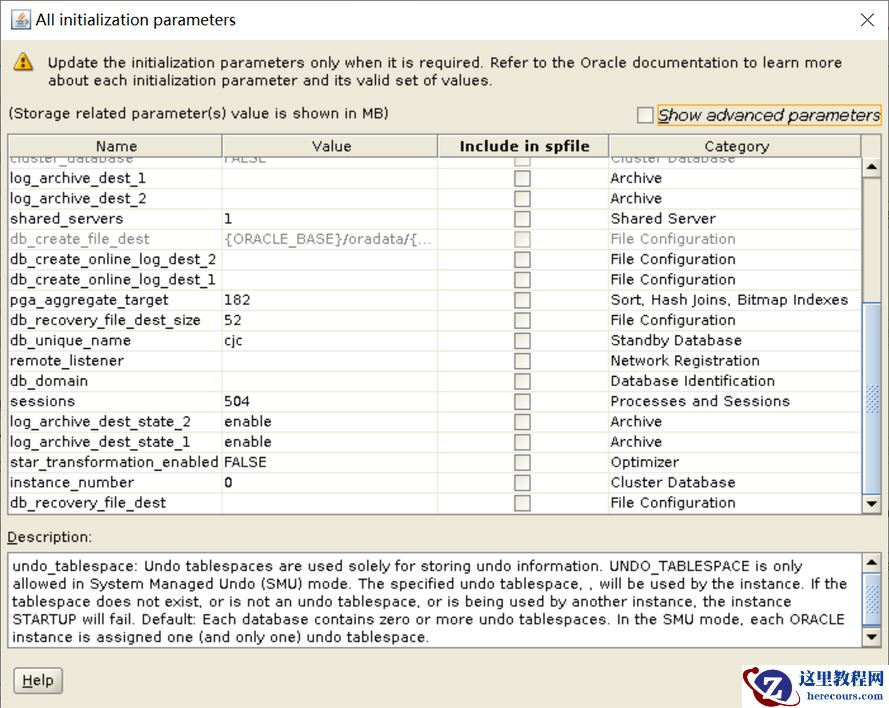Sort by the Name column header
889x708 pixels.
coord(115,146)
